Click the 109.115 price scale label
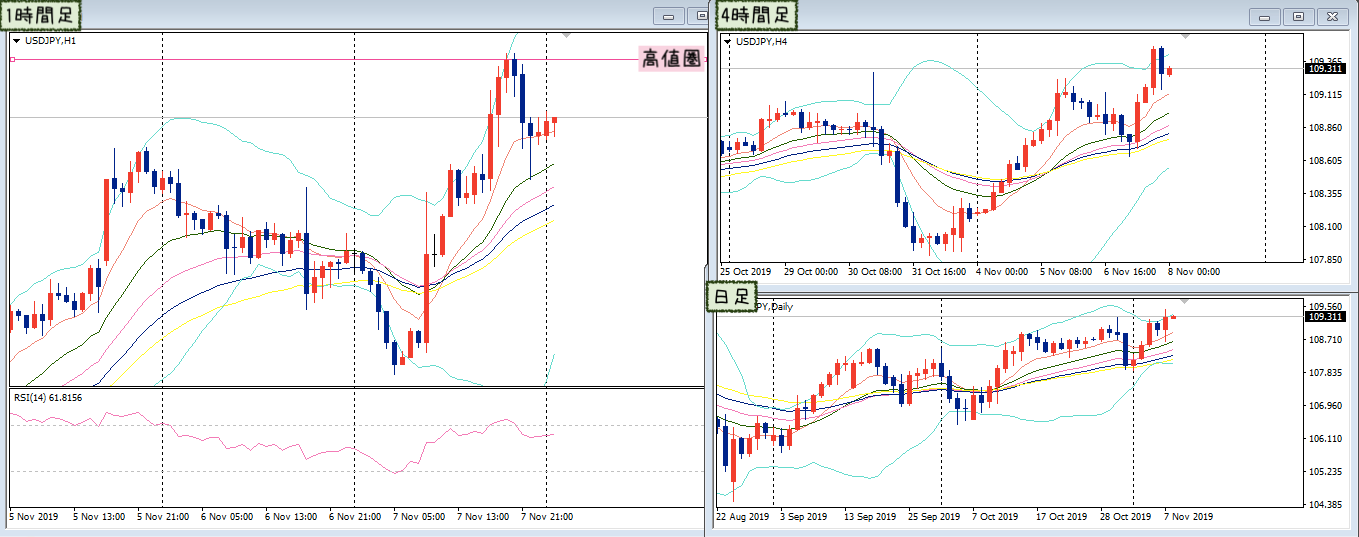 coord(1325,95)
